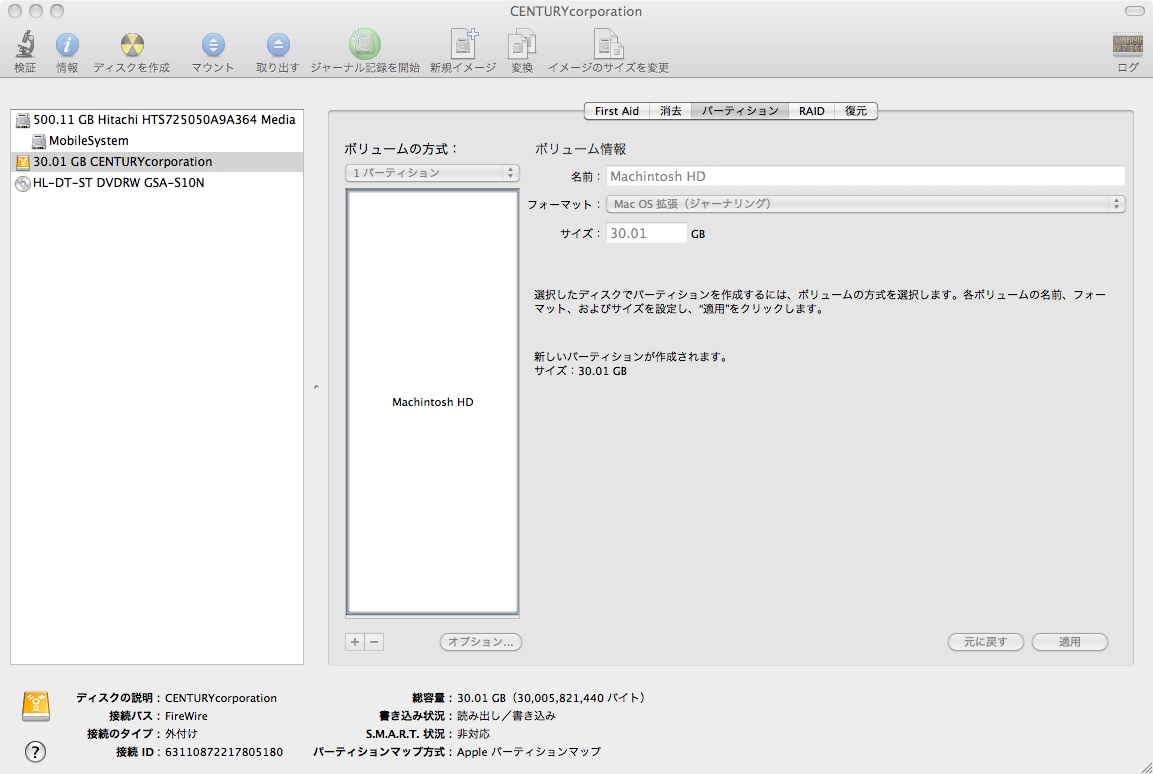Click the 取り出す (Eject) toolbar icon
Screen dimensions: 1153x774
click(x=277, y=46)
